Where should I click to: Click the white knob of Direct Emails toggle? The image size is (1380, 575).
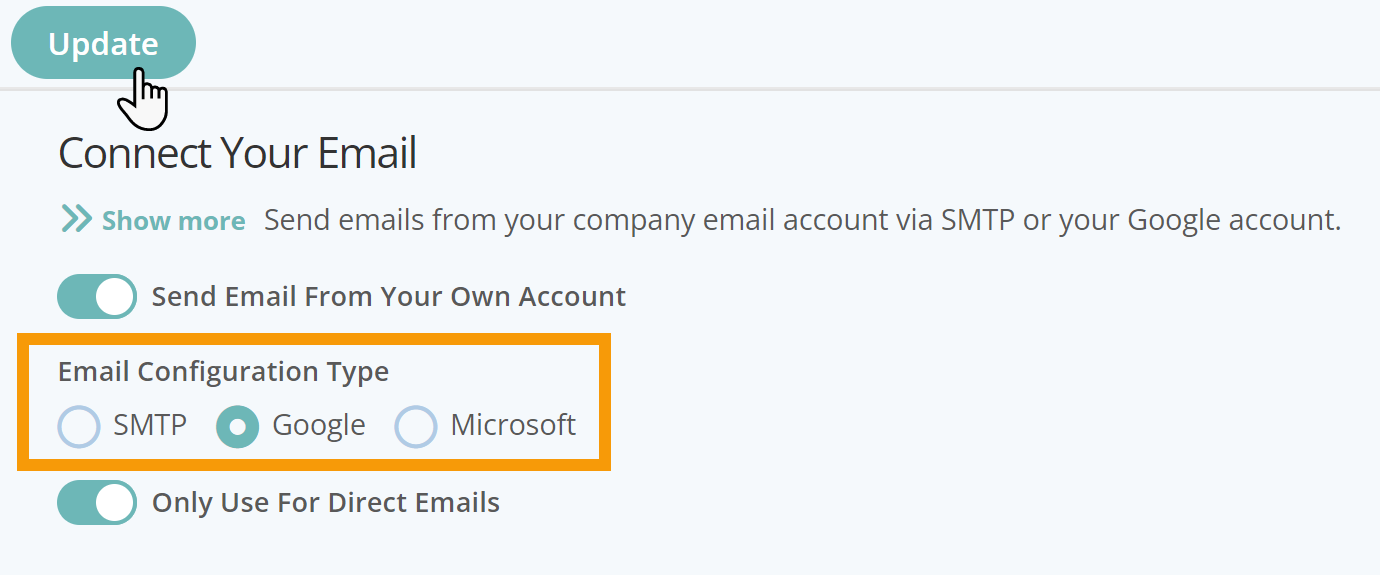tap(116, 503)
